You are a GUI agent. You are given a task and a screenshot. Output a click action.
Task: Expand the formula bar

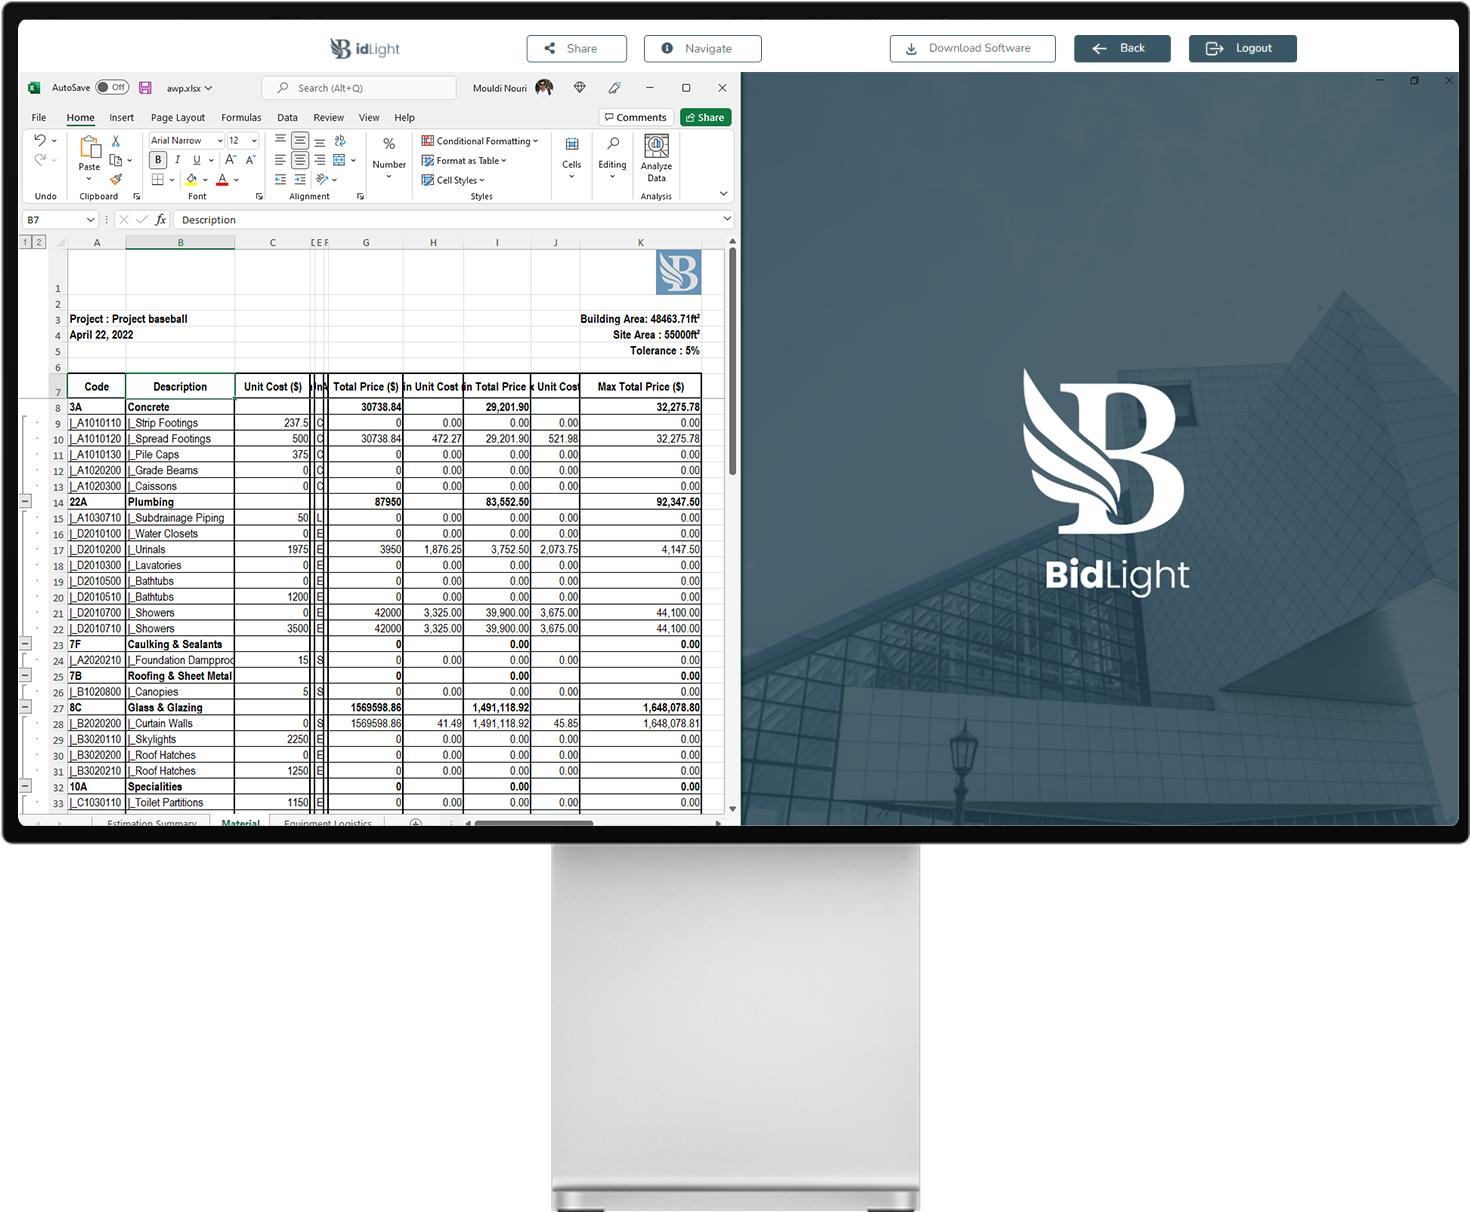[727, 219]
